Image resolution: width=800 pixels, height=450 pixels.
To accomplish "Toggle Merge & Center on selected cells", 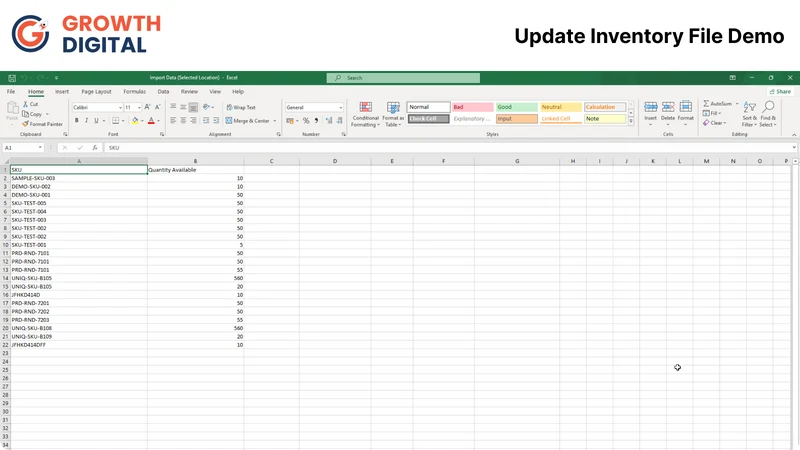I will [247, 121].
